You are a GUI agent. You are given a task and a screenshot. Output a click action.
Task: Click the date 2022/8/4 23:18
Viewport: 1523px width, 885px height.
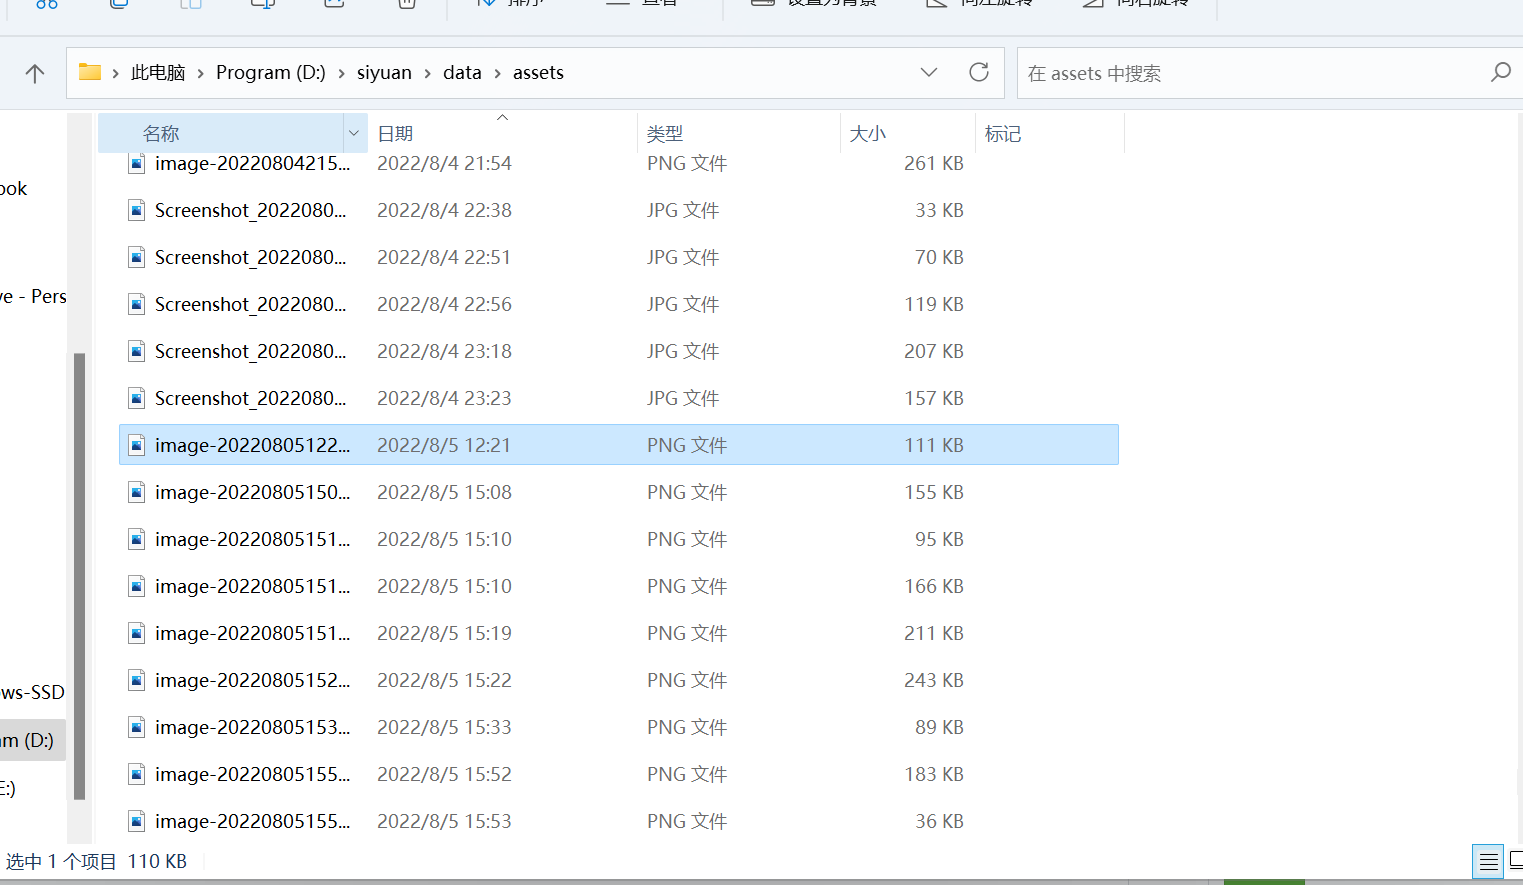444,351
